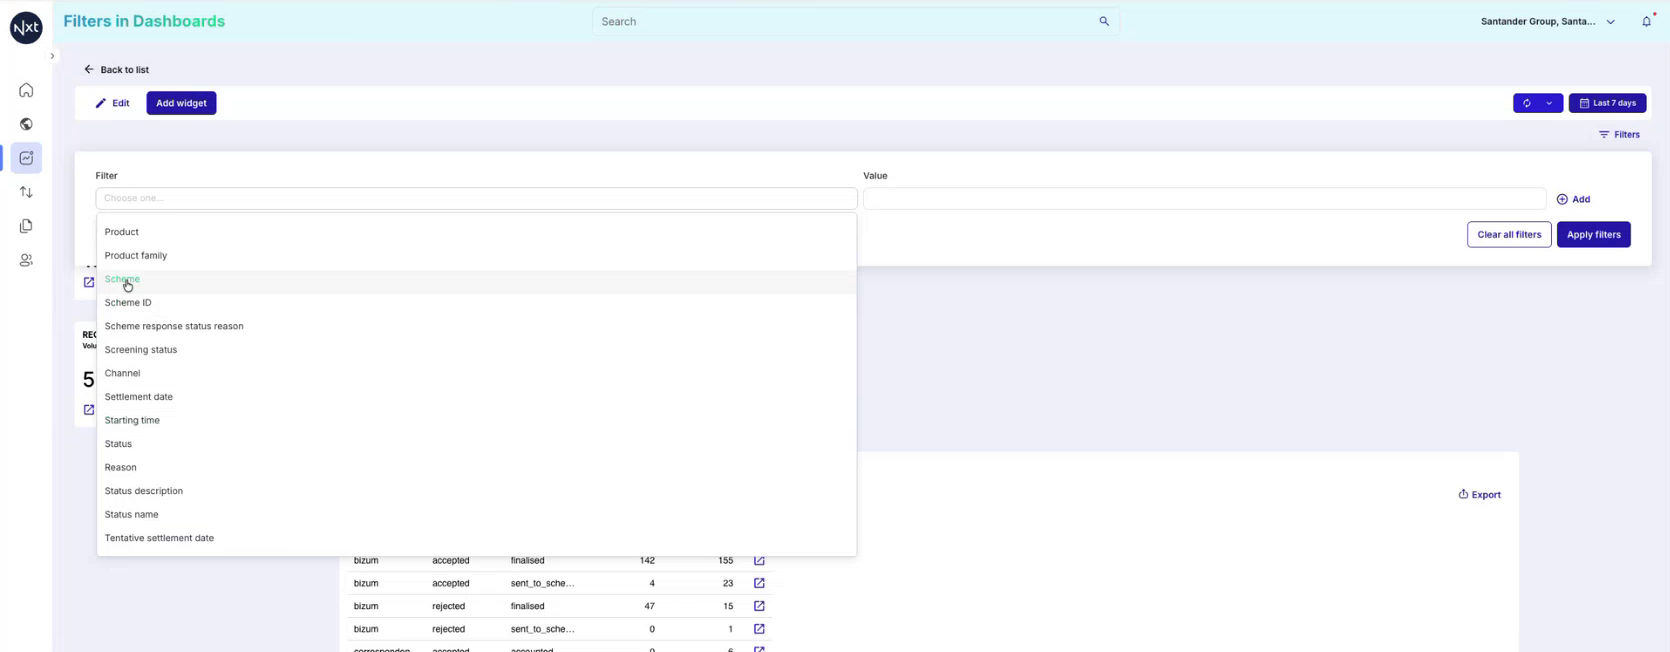The height and width of the screenshot is (652, 1670).
Task: Toggle the Filters panel
Action: 1619,134
